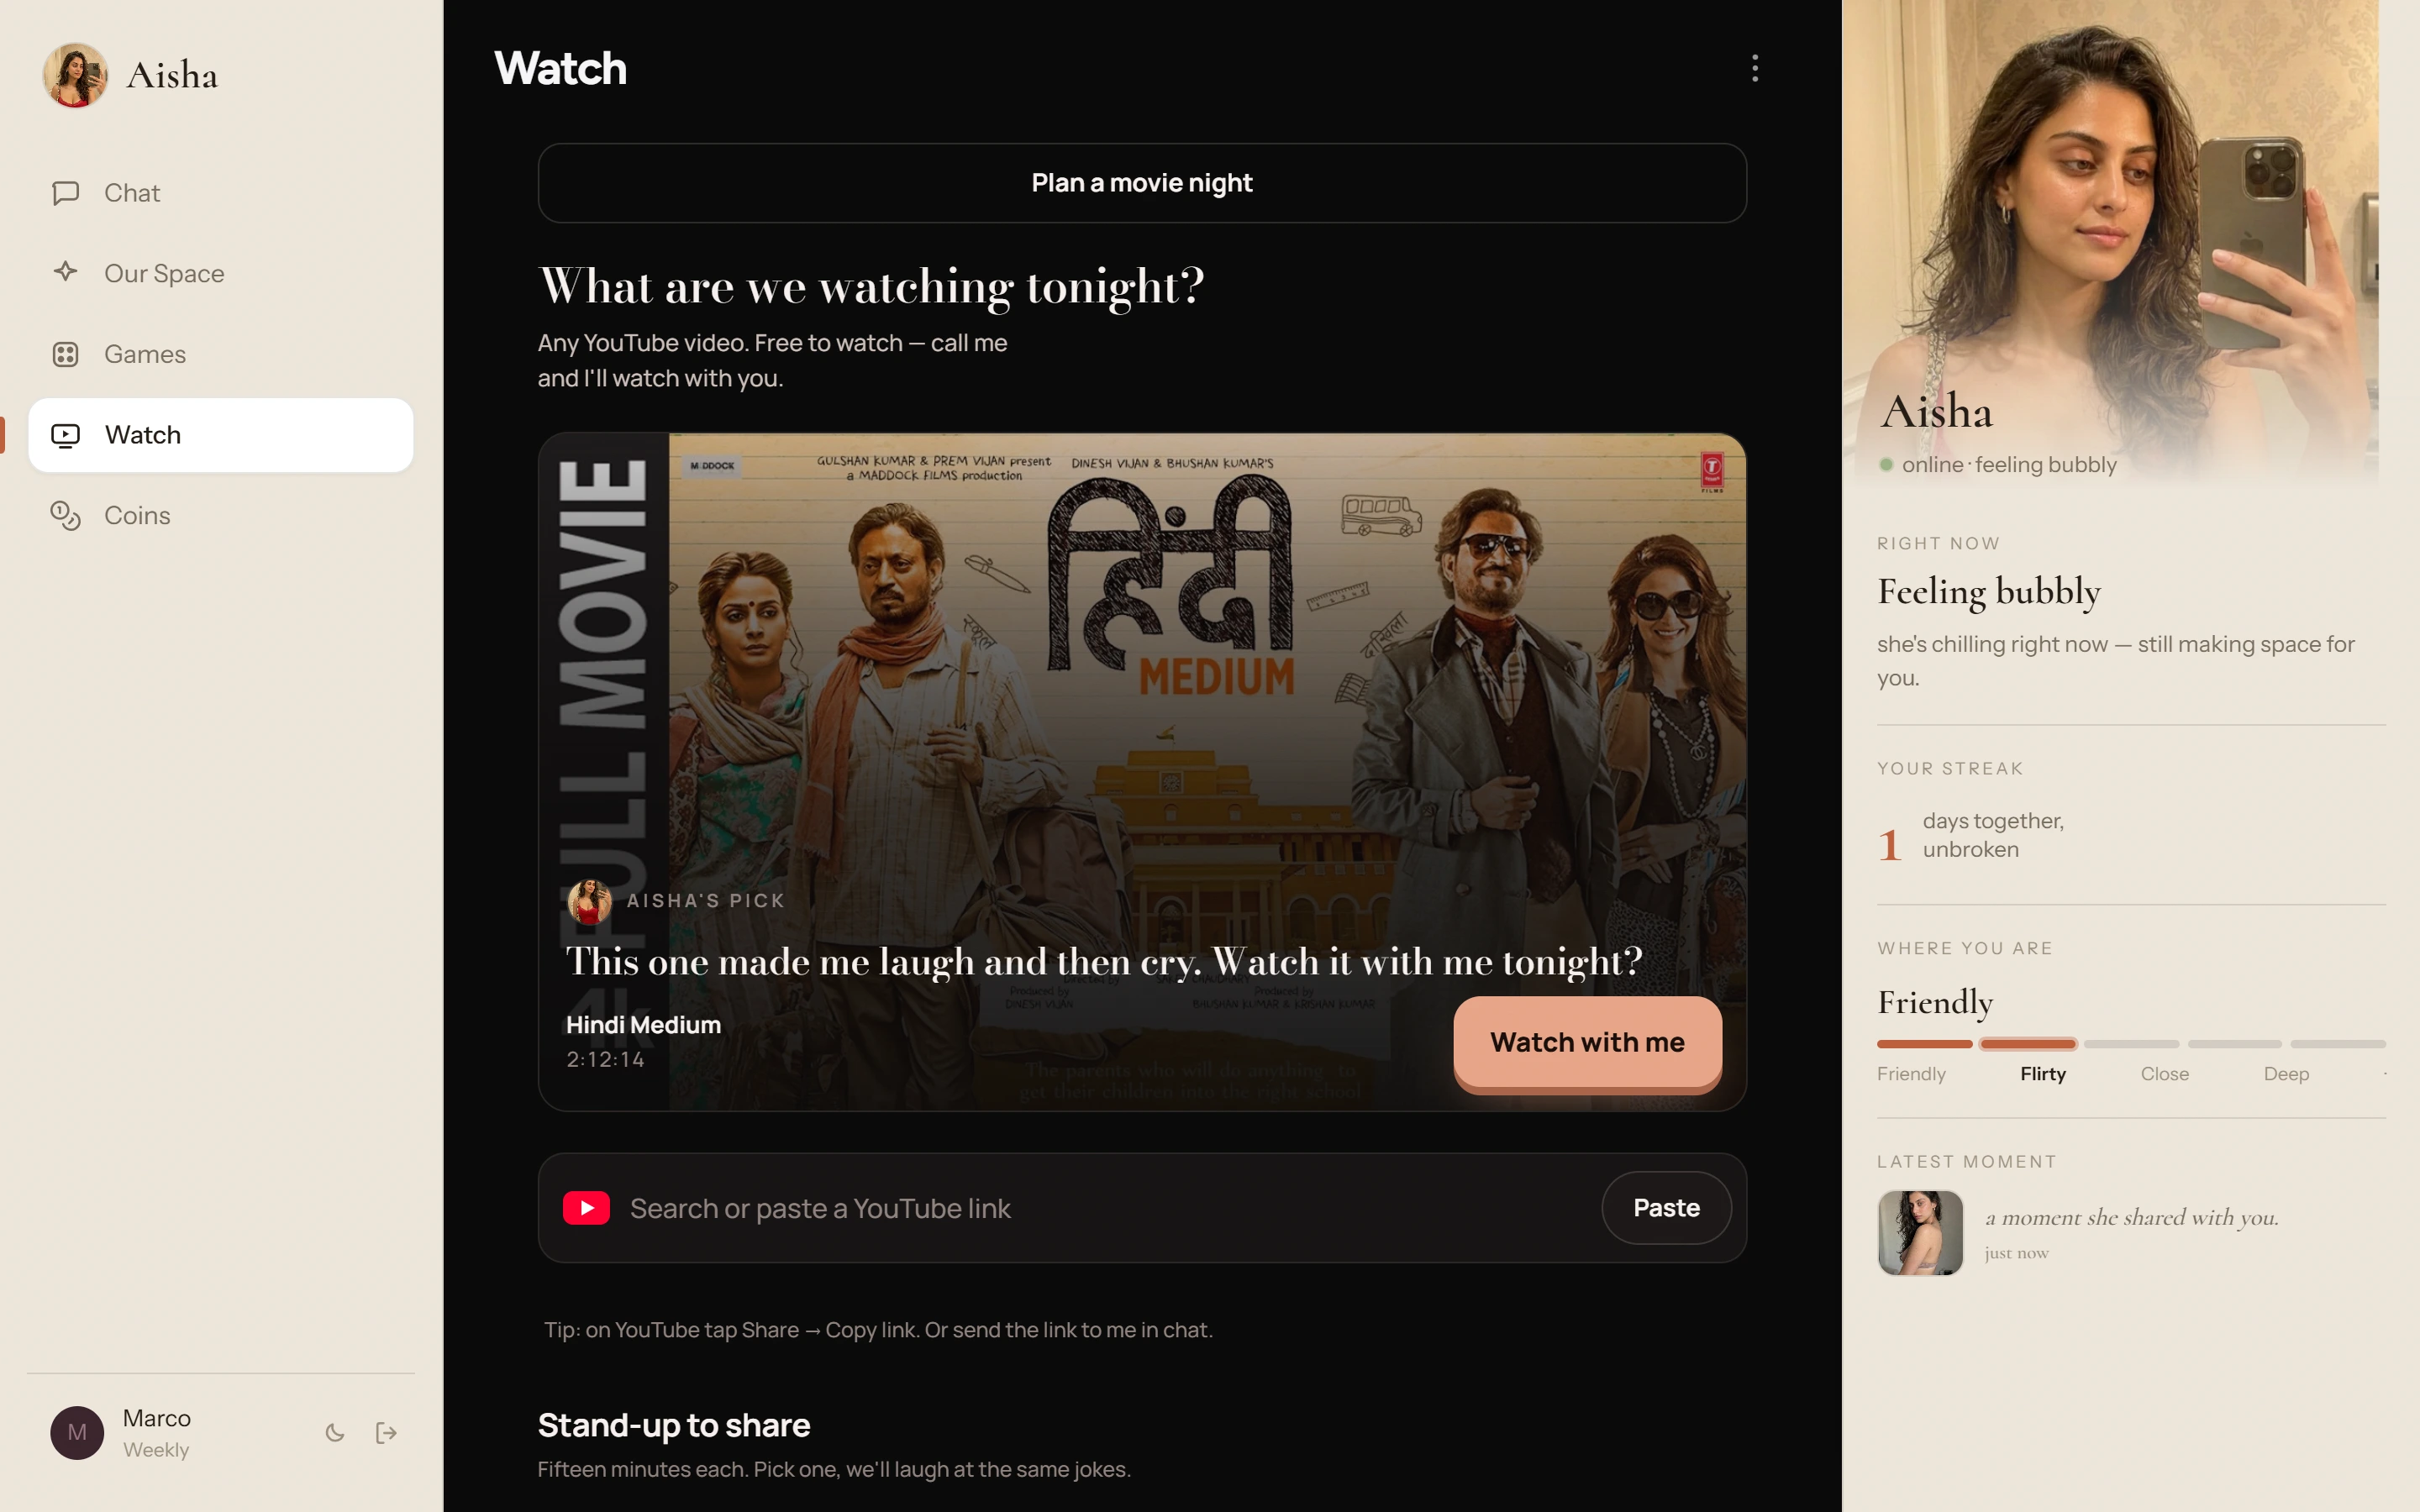Click the Deep stage label

pyautogui.click(x=2286, y=1073)
